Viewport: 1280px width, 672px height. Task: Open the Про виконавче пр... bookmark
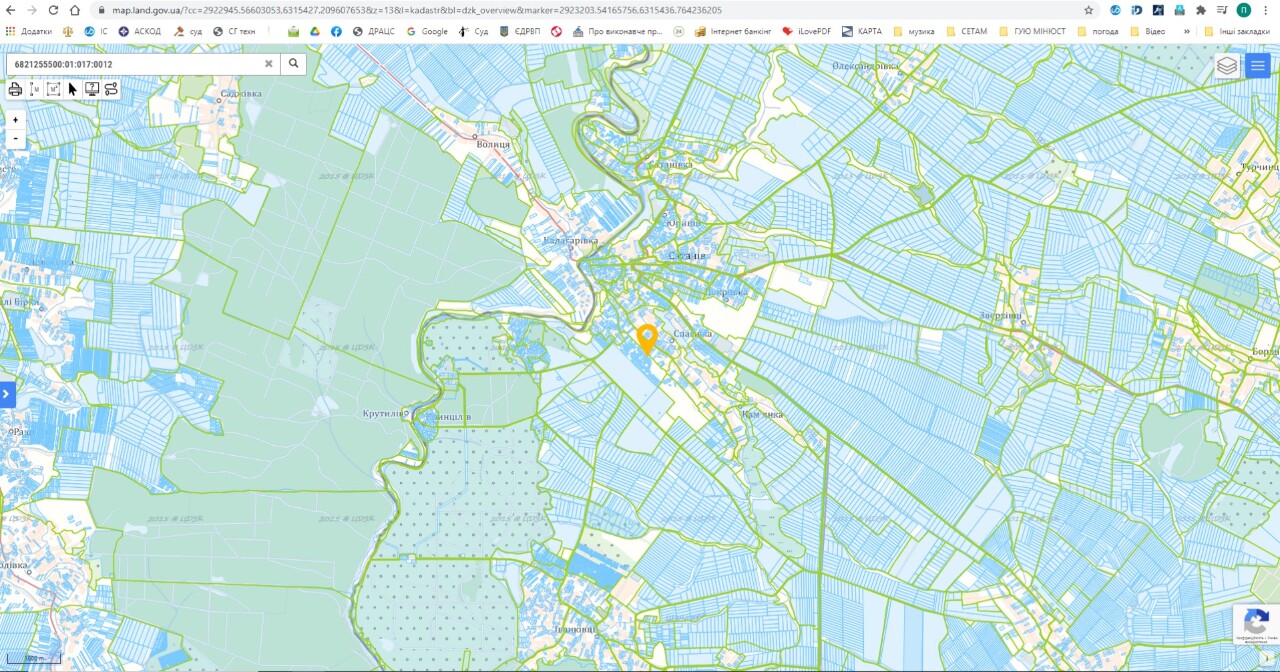[x=618, y=31]
